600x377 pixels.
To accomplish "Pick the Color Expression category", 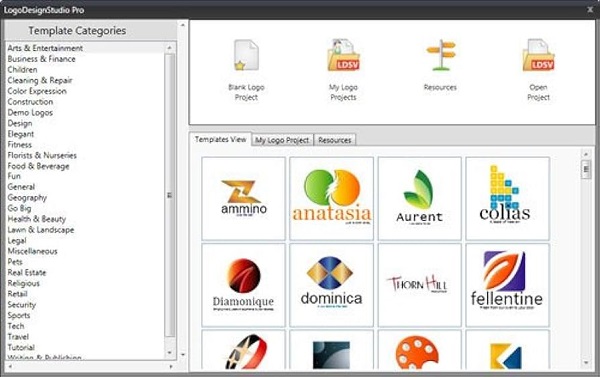I will [x=37, y=91].
